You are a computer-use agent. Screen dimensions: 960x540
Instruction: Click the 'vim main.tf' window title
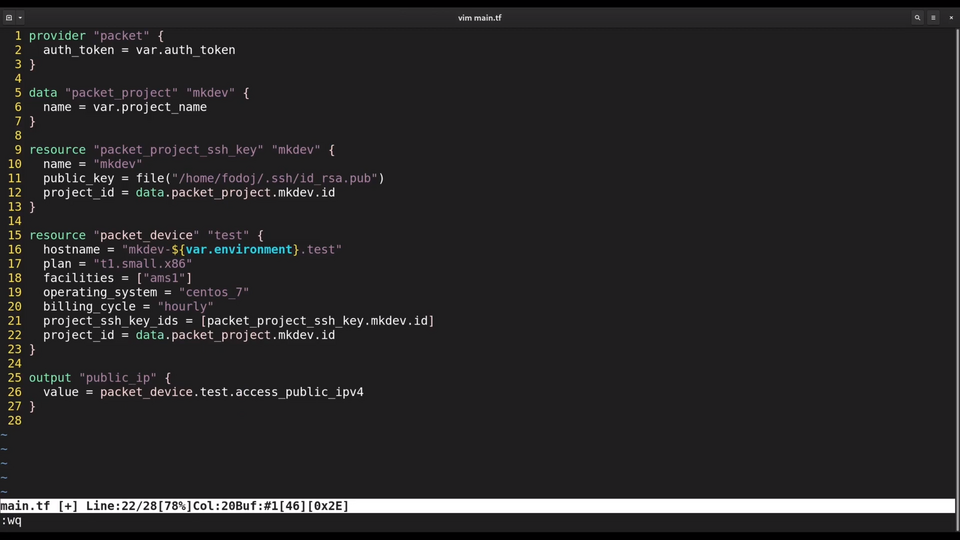(x=479, y=18)
